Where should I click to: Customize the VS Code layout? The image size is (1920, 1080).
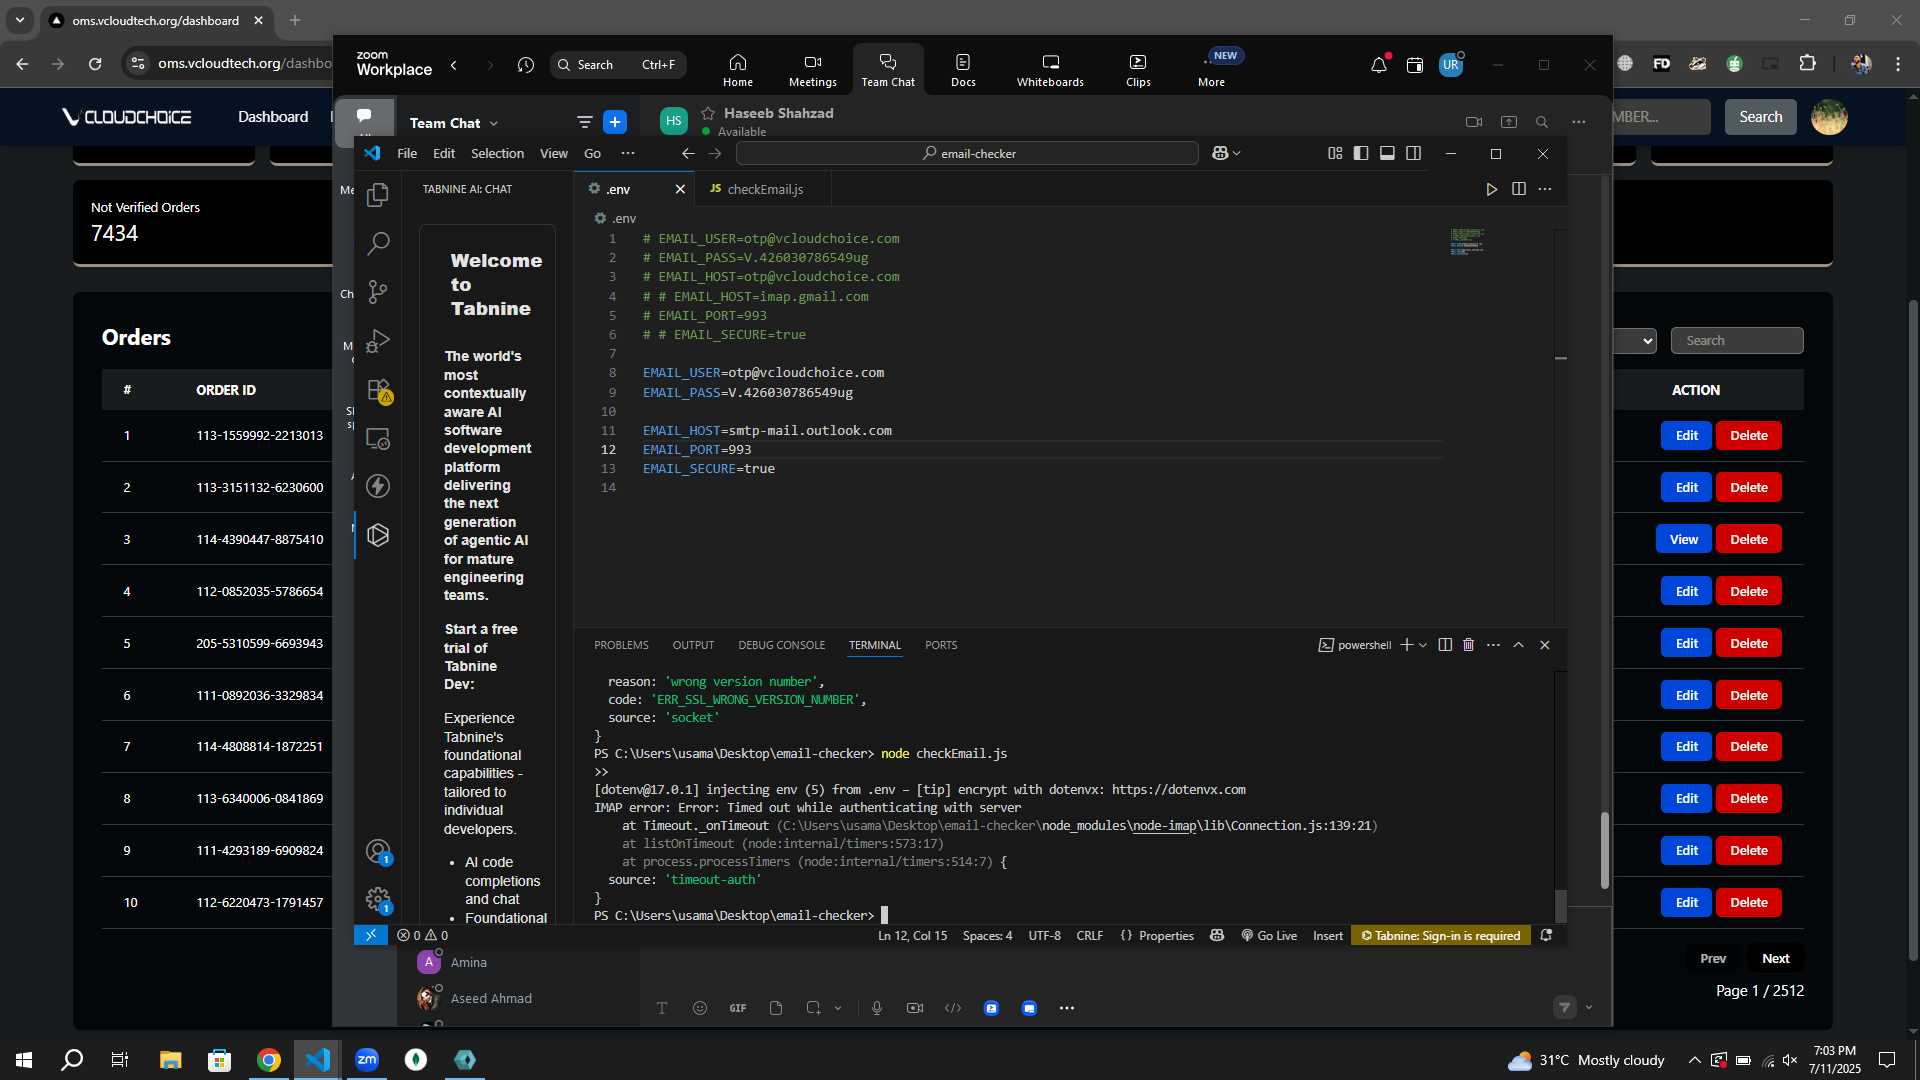tap(1335, 153)
